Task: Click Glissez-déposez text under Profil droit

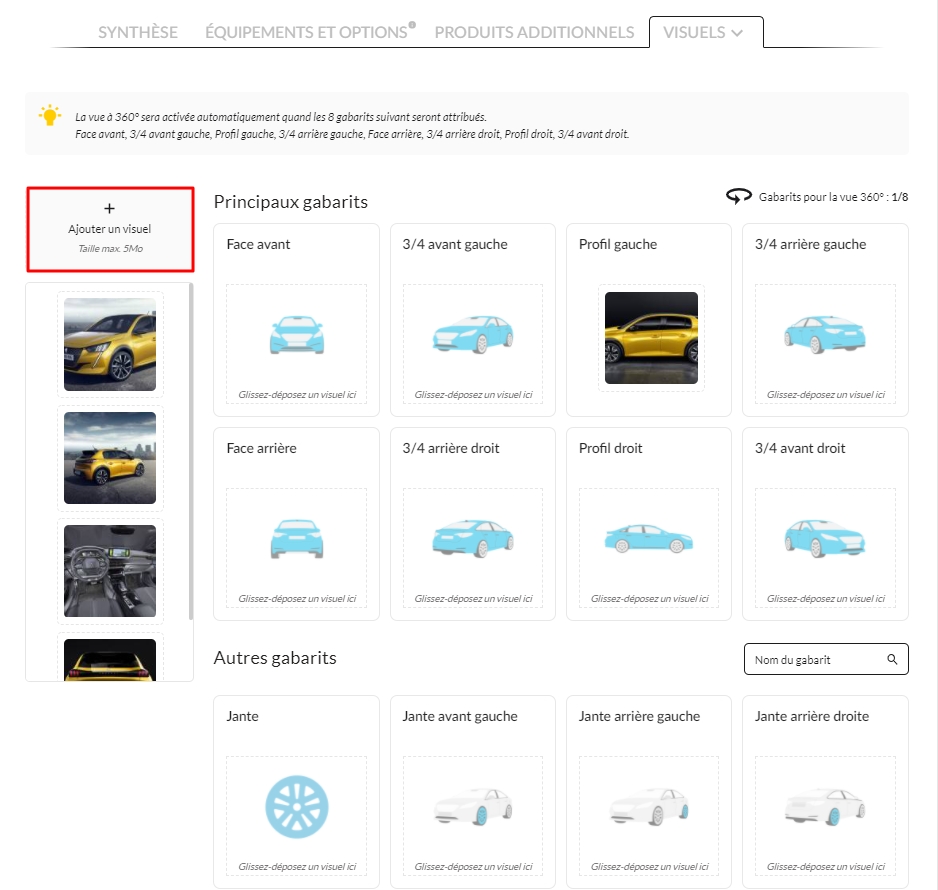Action: pyautogui.click(x=649, y=599)
